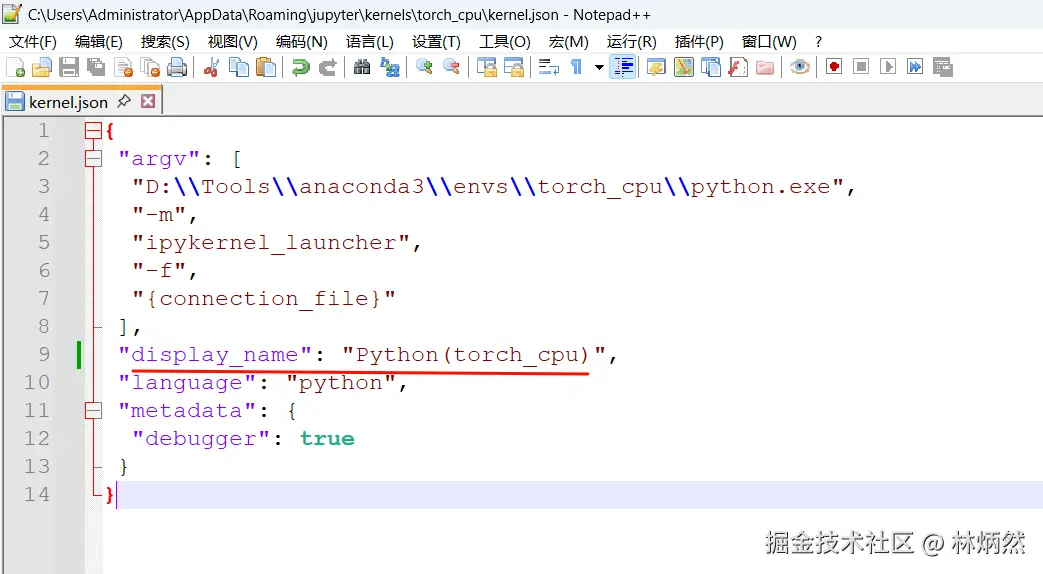Select the kernel.json document tab
The image size is (1043, 574).
[68, 102]
